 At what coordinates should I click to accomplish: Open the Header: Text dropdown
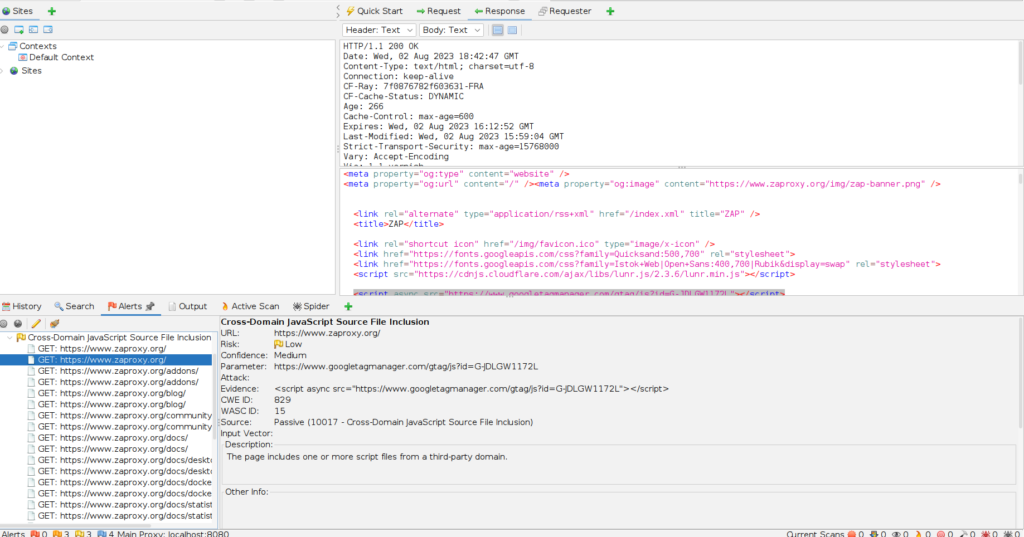(x=378, y=30)
